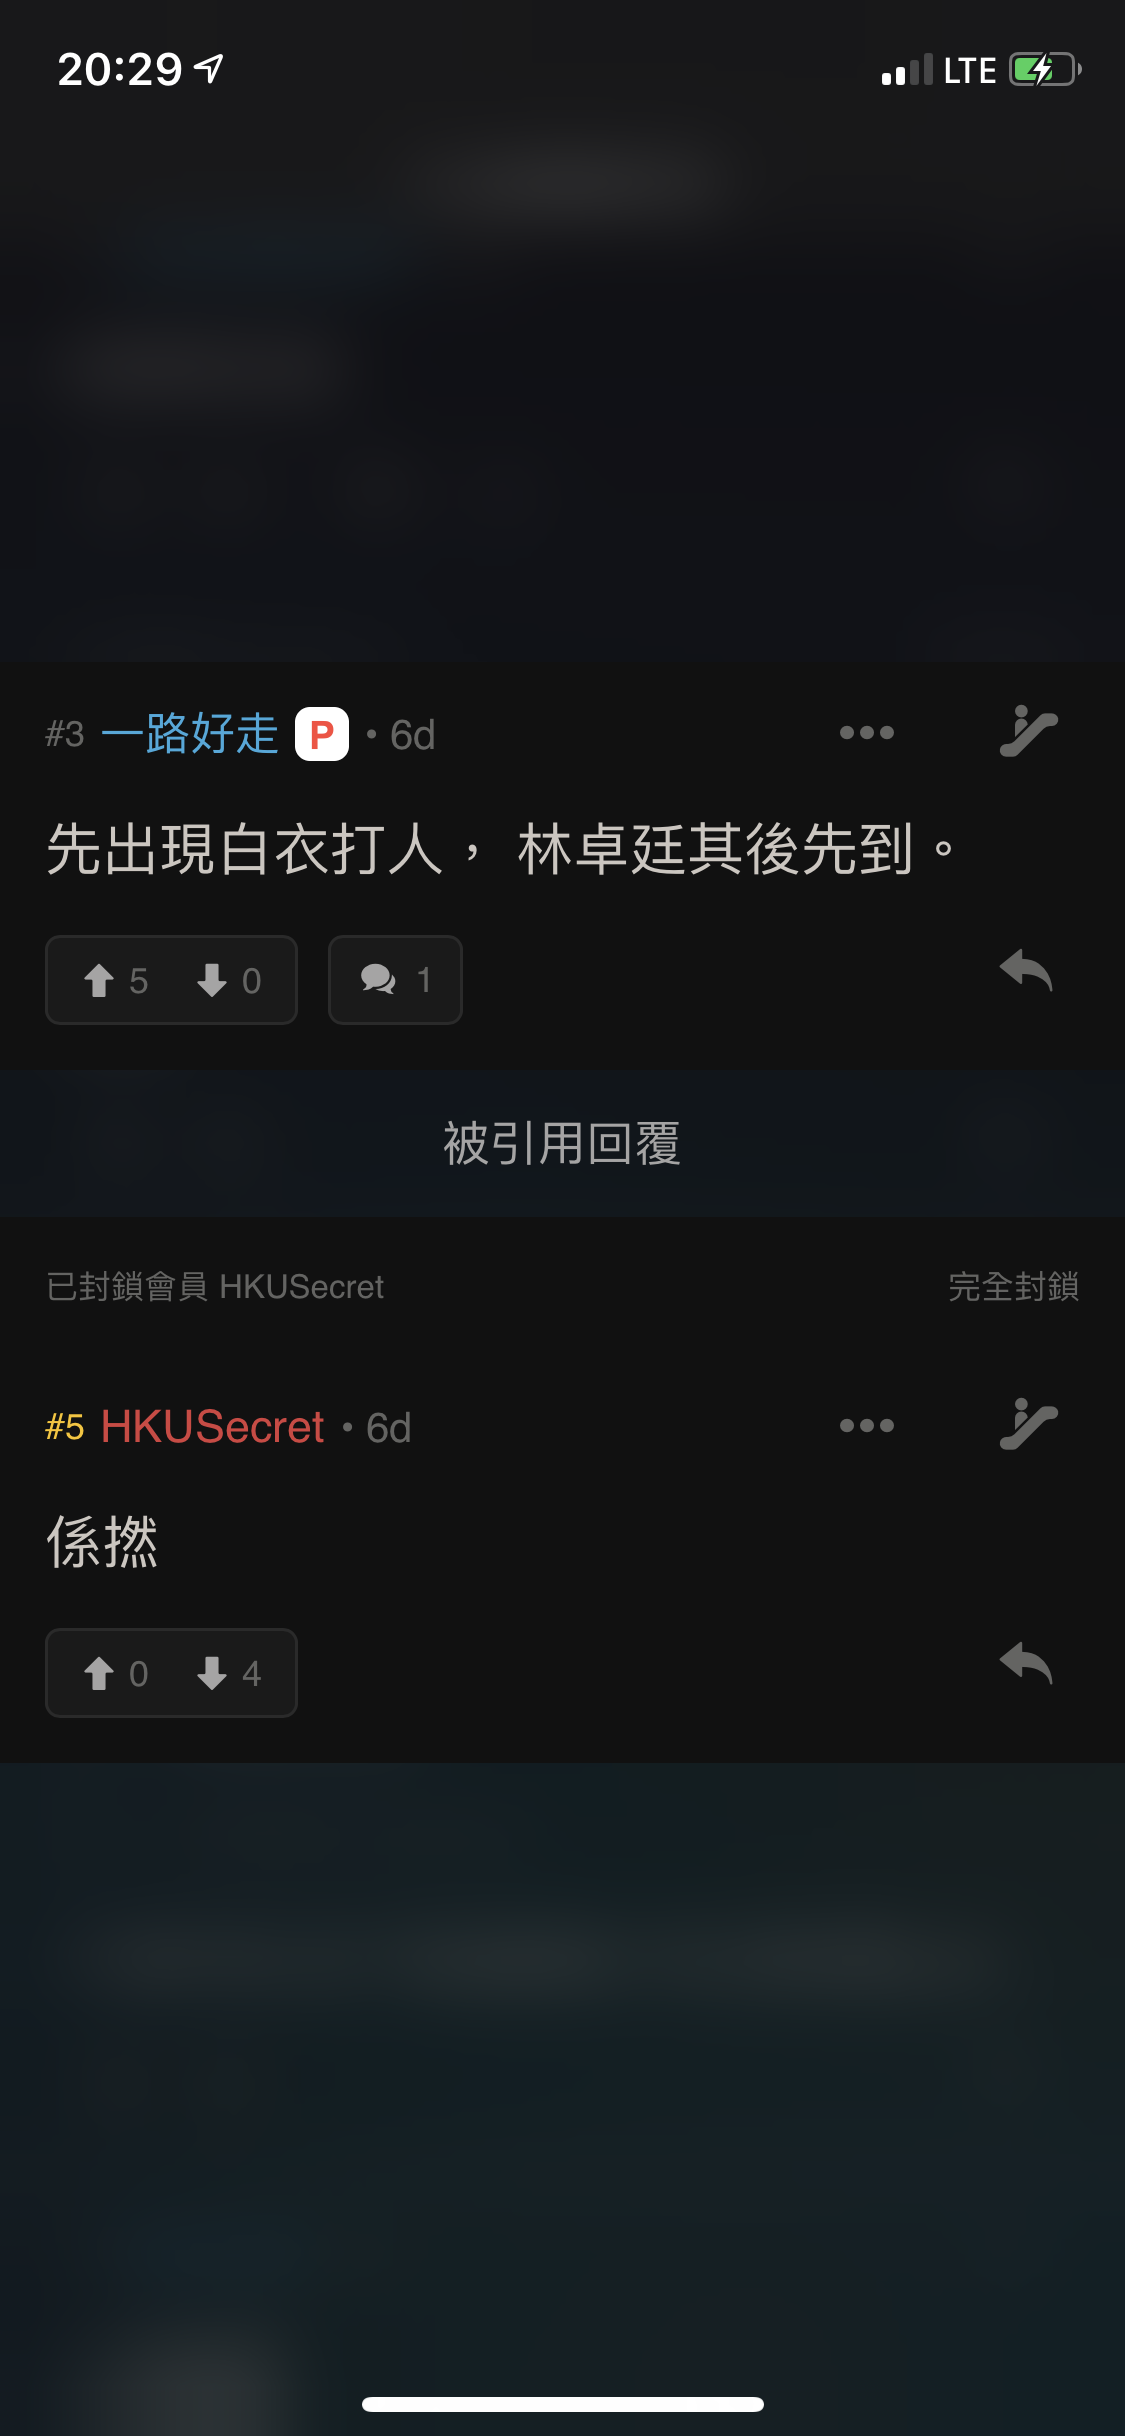
Task: Open username 一路好走 profile menu
Action: tap(190, 734)
